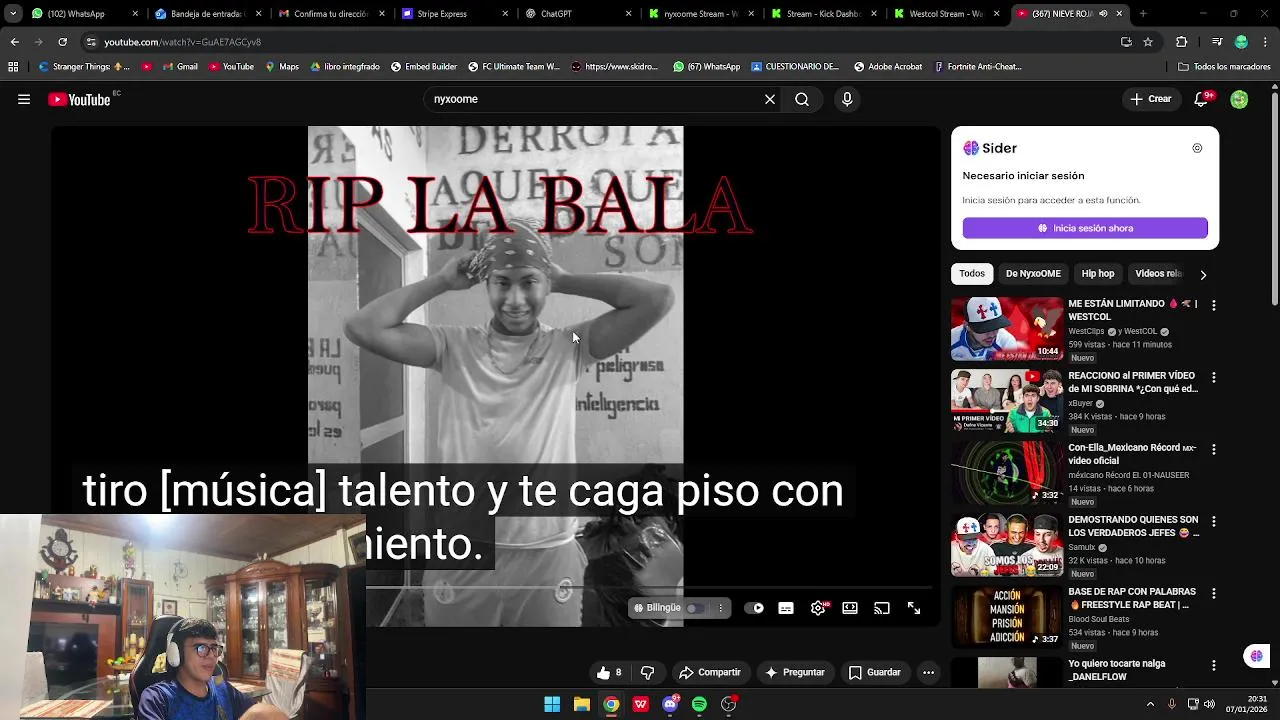This screenshot has height=720, width=1280.
Task: Run search with magnifying glass button
Action: pos(802,99)
